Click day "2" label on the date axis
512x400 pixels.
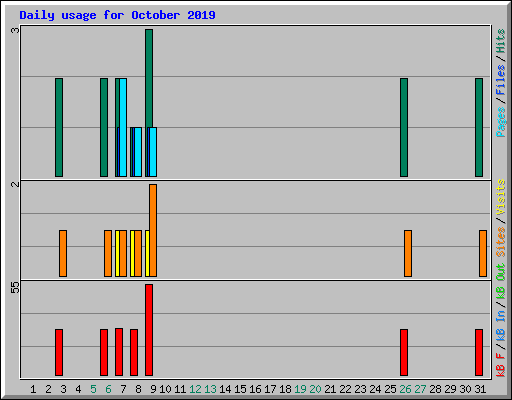click(48, 389)
